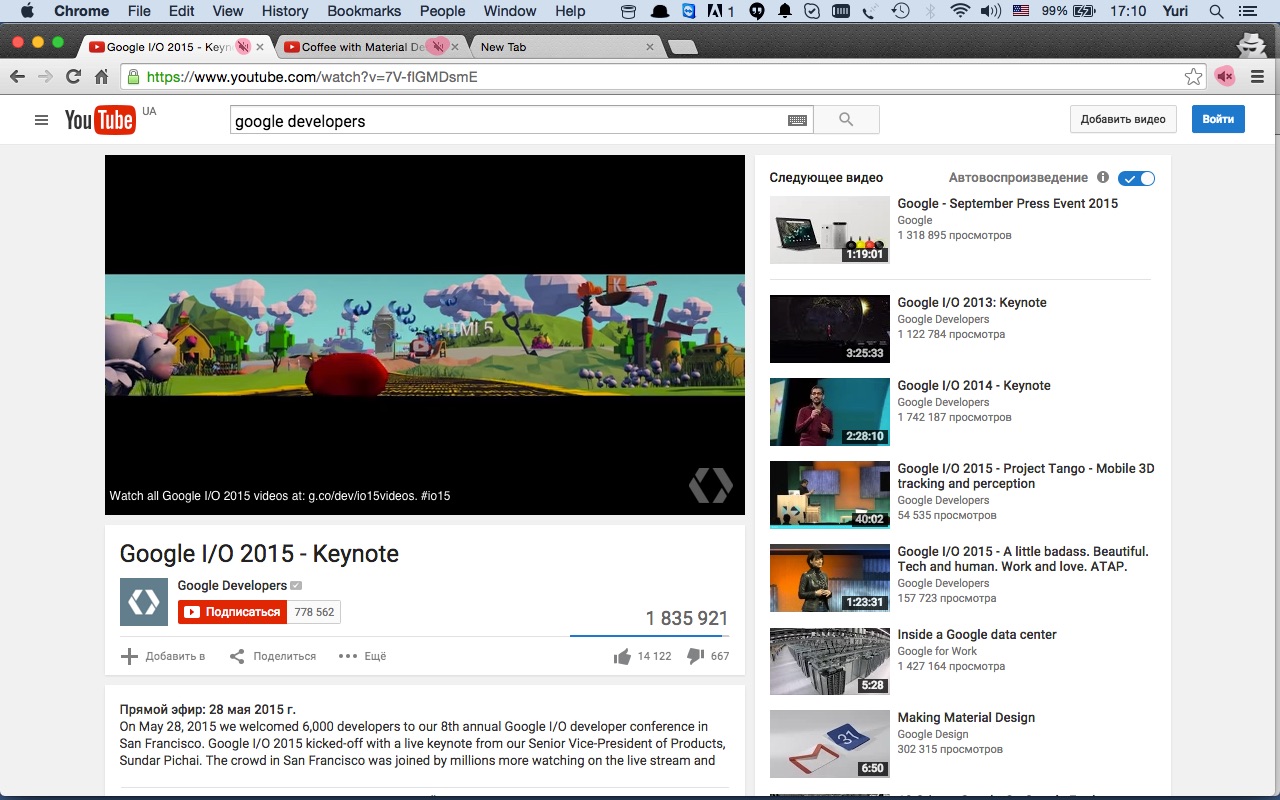Open the keyboard input source flag menu
Screen dimensions: 1280x800
[1021, 11]
